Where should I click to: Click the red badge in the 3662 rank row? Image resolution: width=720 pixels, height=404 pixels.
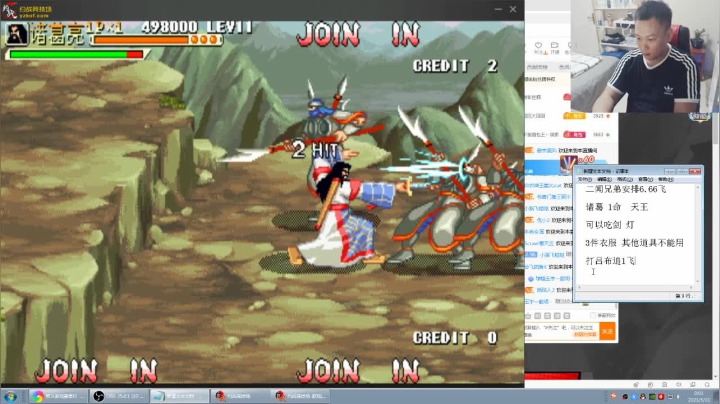[574, 135]
